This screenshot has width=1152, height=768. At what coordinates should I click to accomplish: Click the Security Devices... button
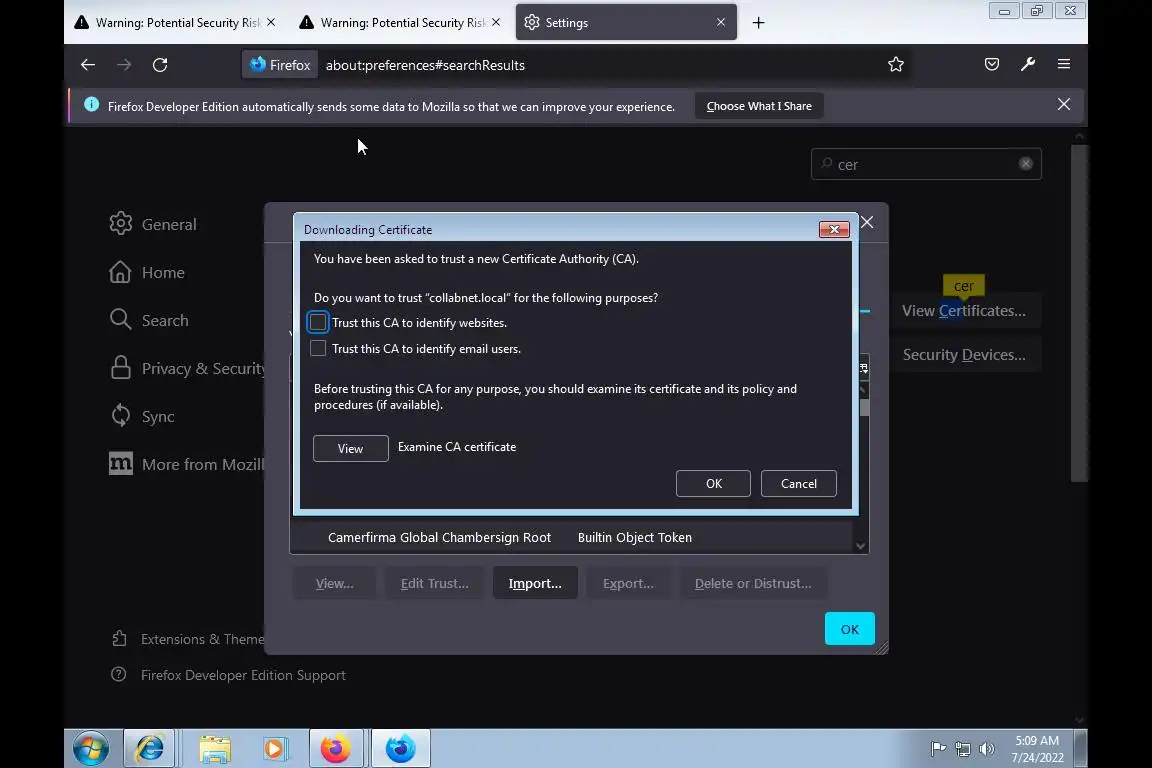tap(964, 354)
